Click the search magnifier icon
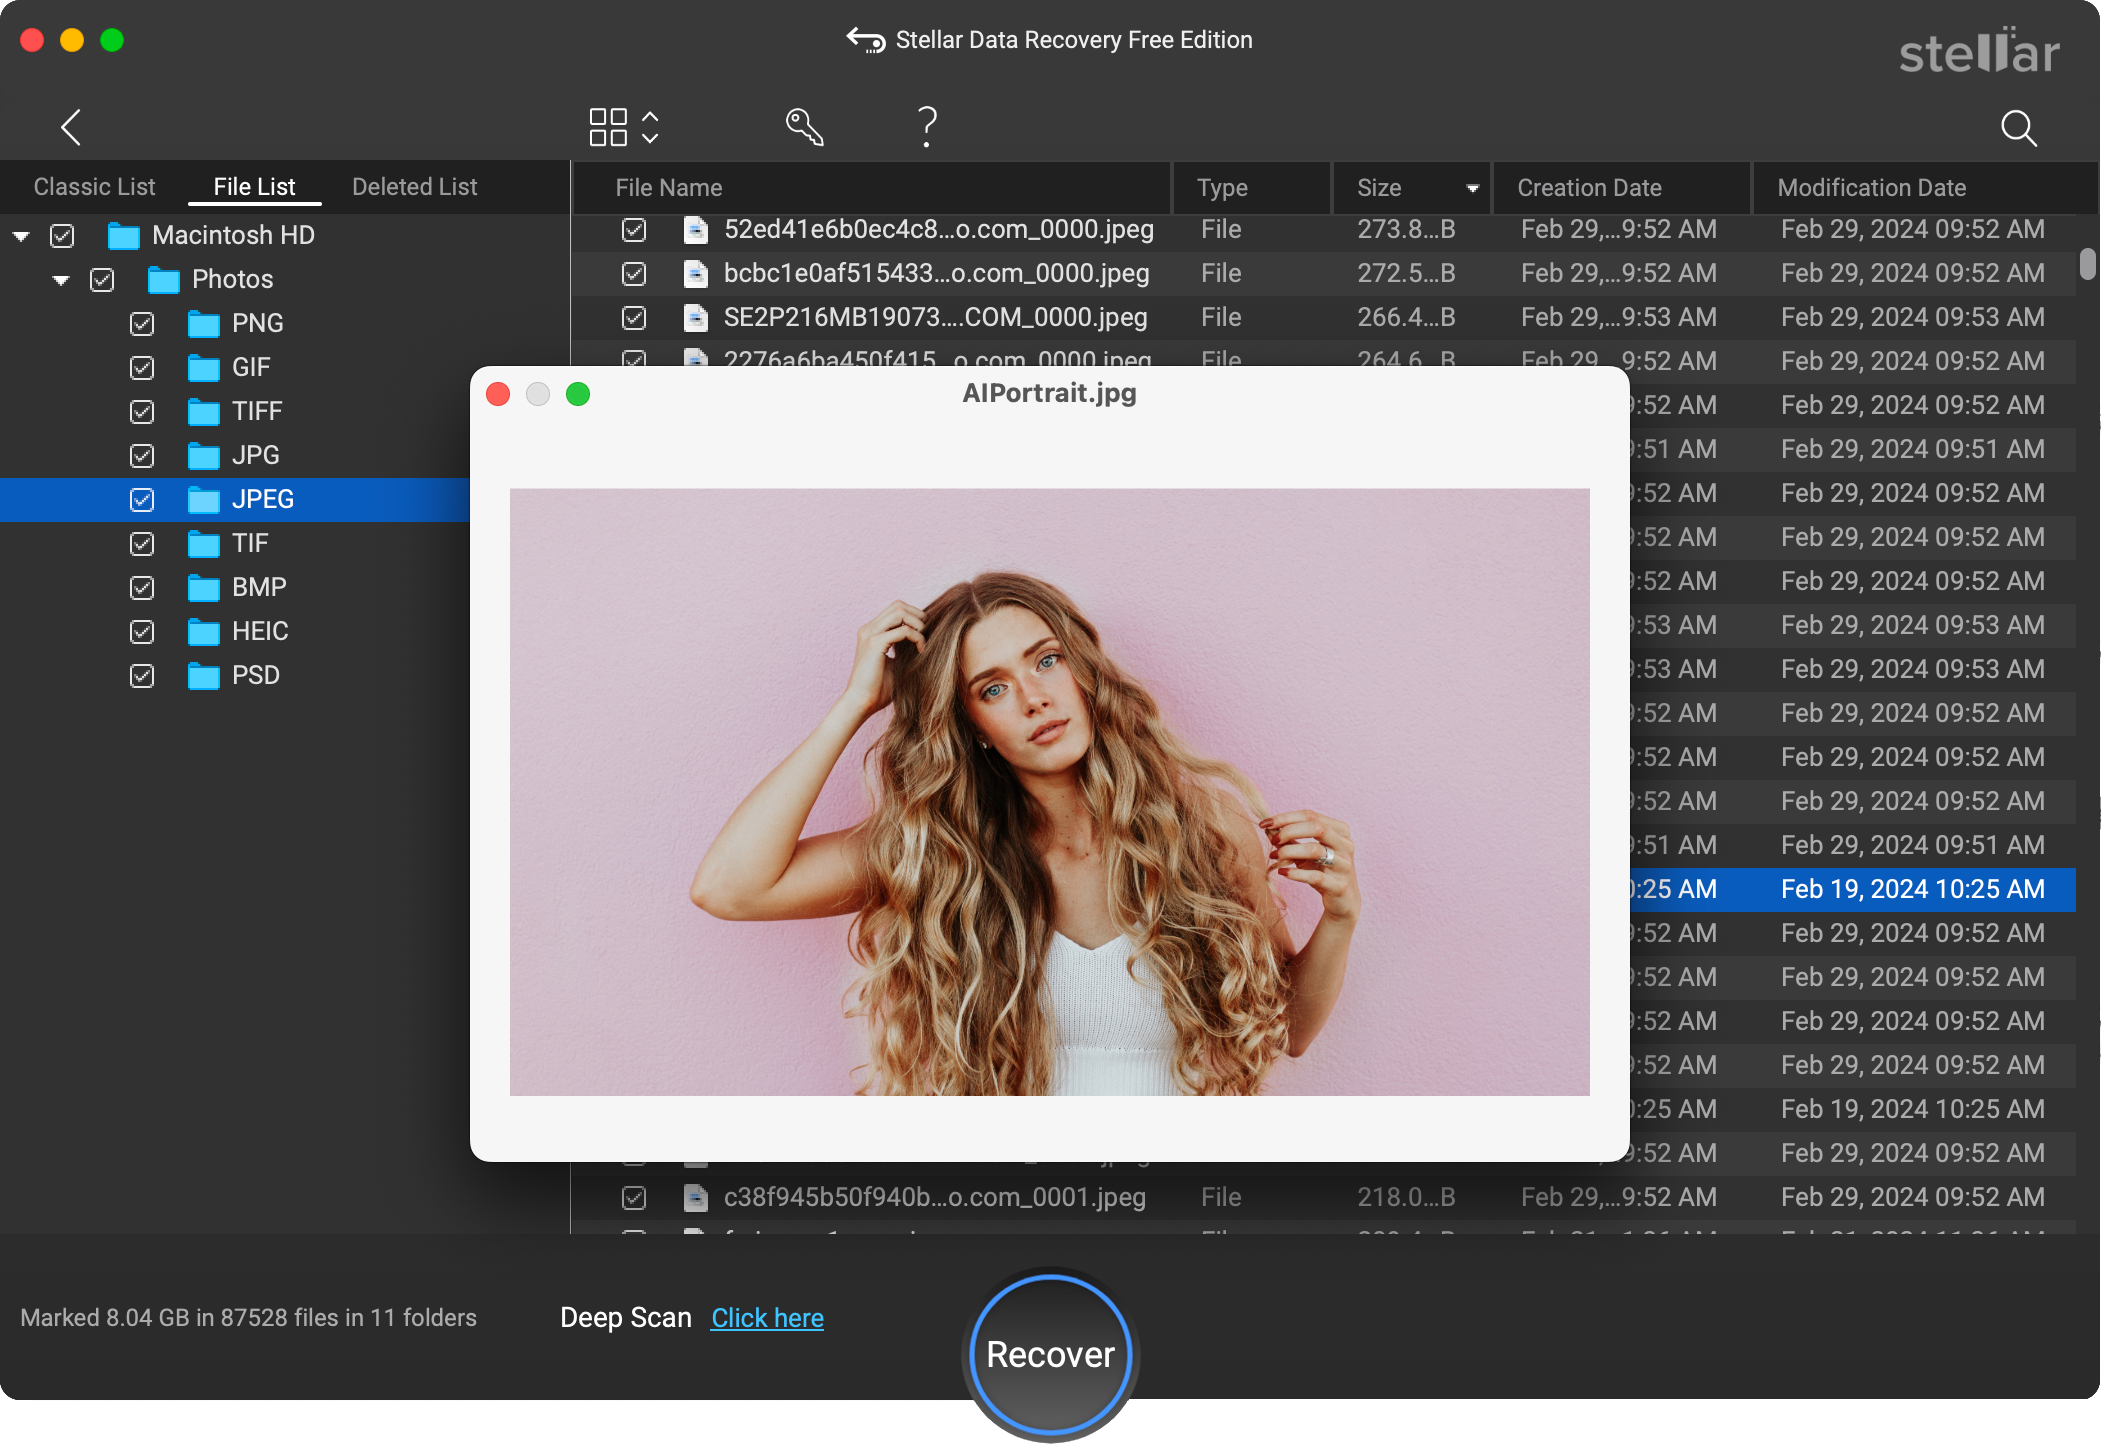 pos(2019,128)
